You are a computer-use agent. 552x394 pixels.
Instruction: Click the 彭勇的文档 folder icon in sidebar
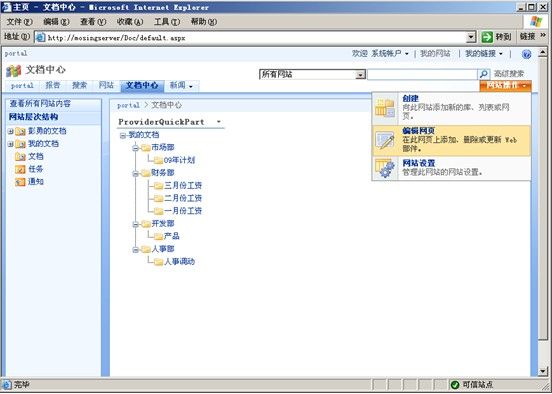(x=20, y=132)
